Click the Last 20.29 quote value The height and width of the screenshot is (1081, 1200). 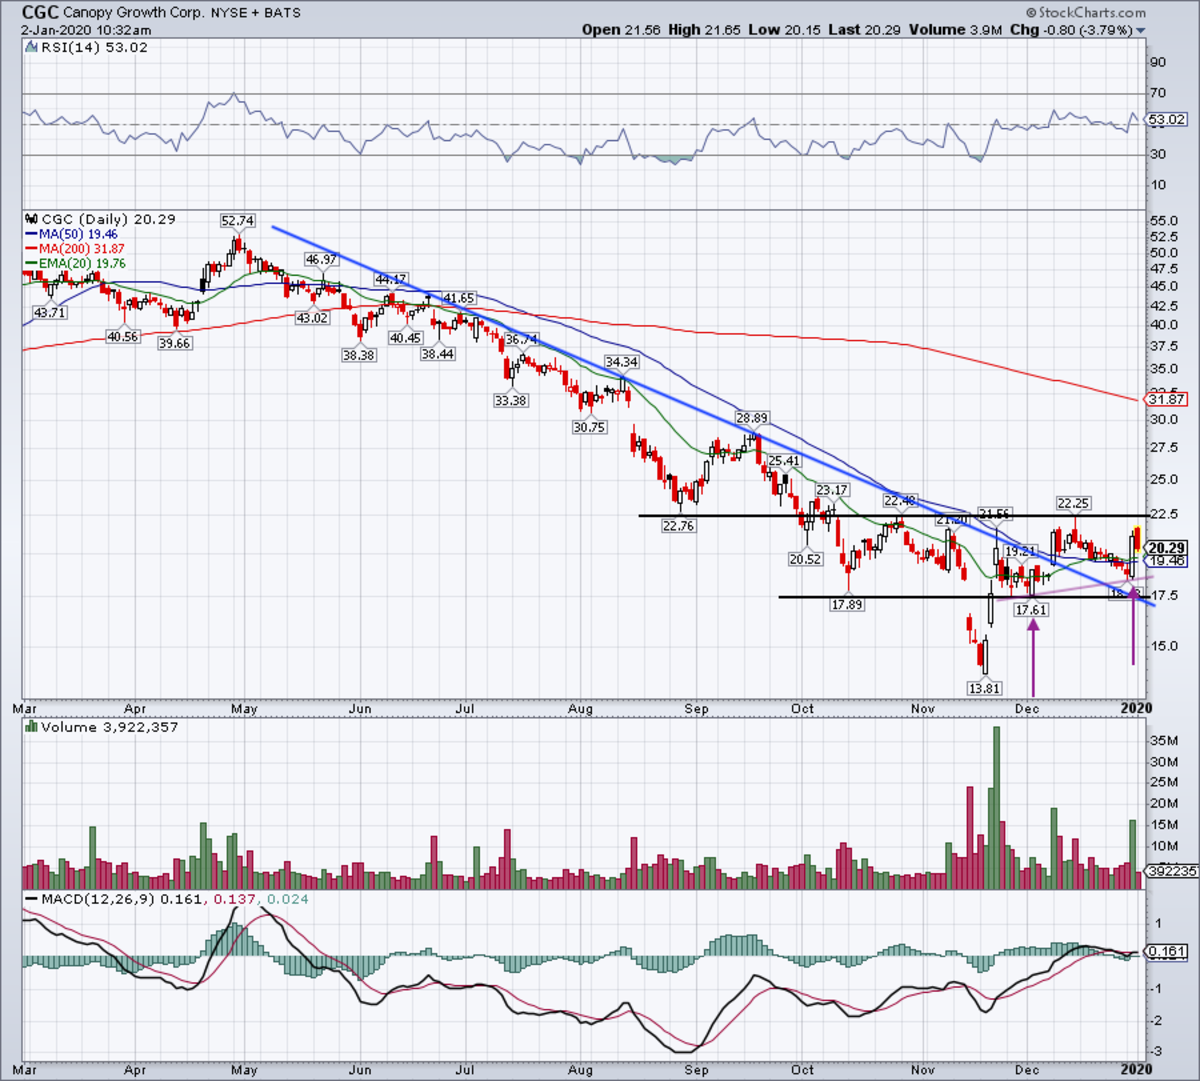865,30
